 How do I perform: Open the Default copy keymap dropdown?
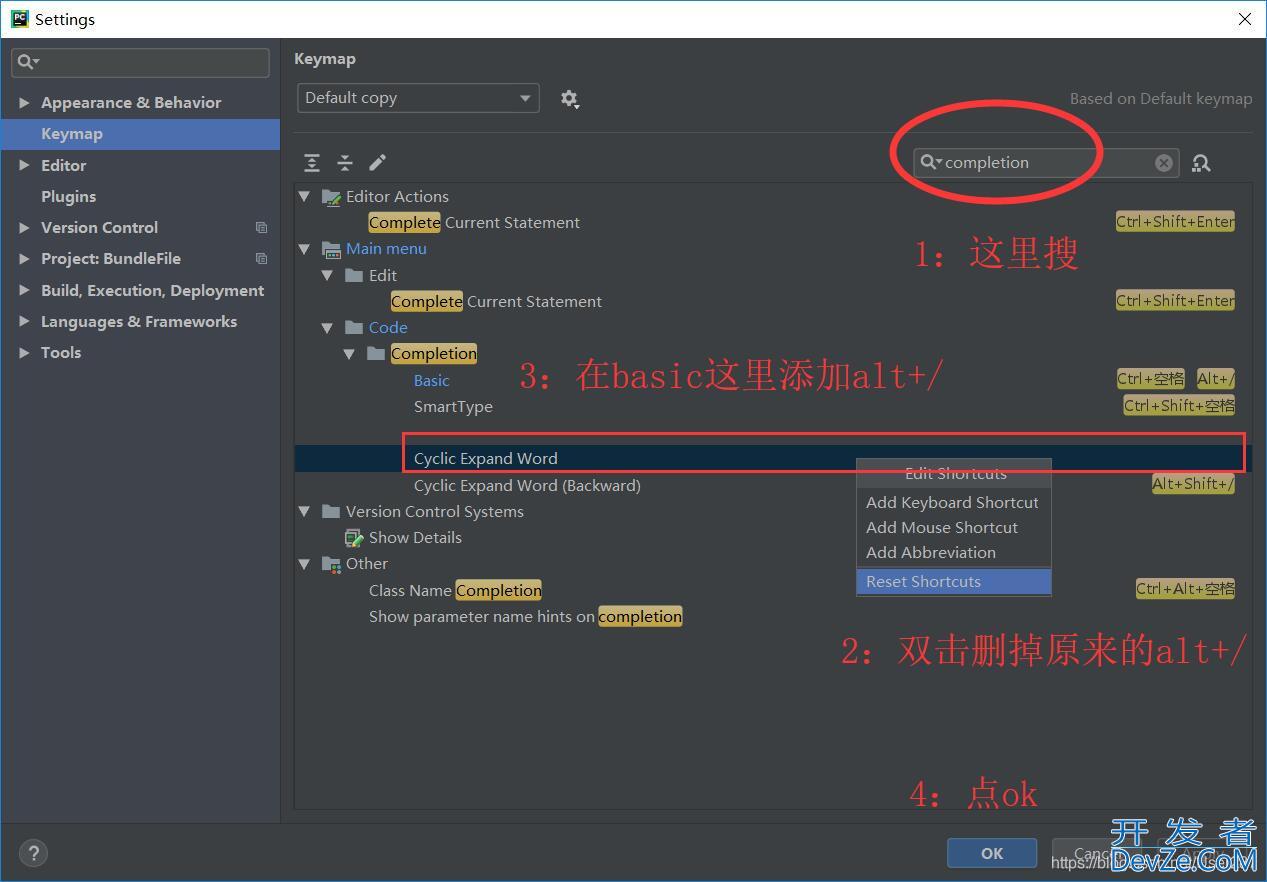tap(418, 98)
